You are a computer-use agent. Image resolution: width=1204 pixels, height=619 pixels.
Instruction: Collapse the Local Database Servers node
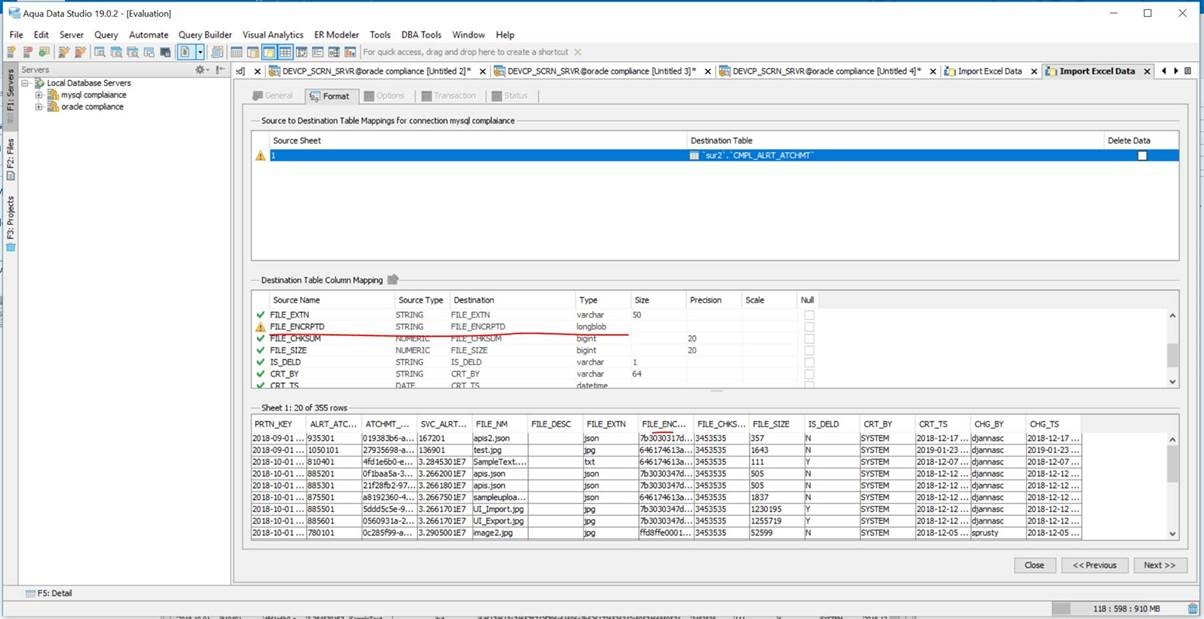pos(27,83)
